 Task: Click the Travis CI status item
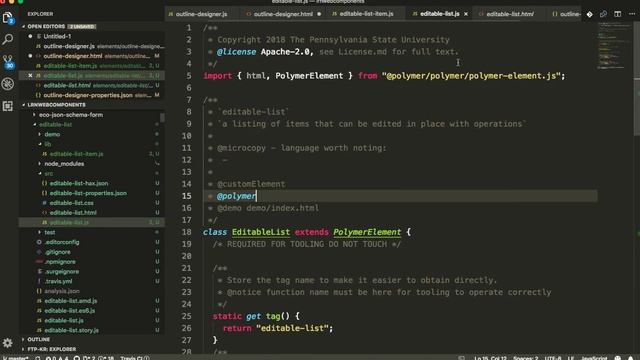point(135,358)
